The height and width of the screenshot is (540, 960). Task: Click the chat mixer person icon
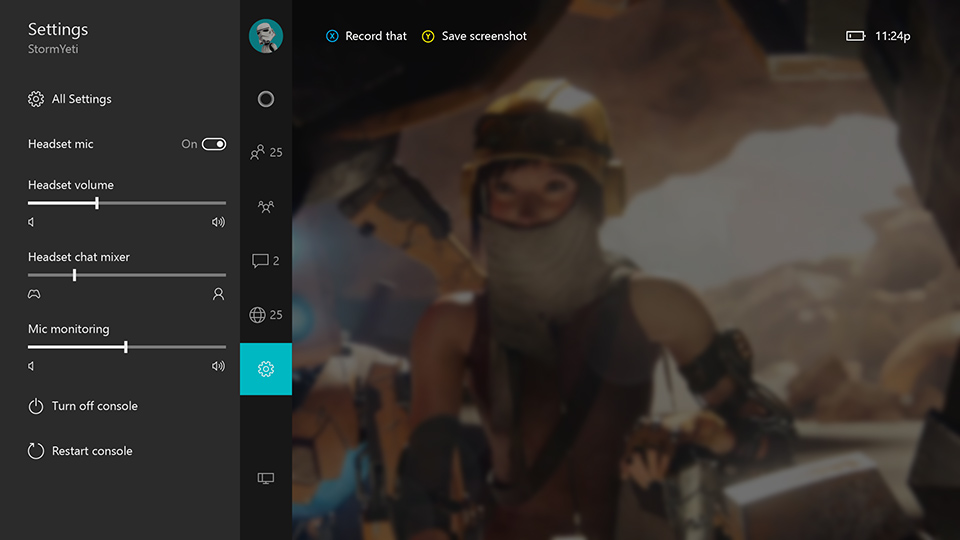point(219,294)
